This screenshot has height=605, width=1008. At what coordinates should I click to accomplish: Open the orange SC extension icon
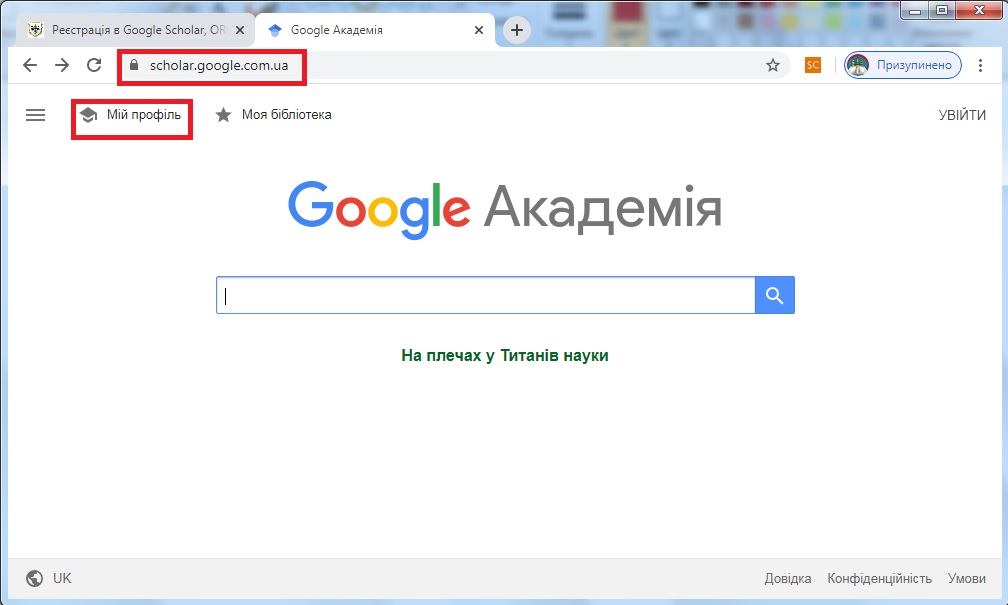[x=813, y=65]
